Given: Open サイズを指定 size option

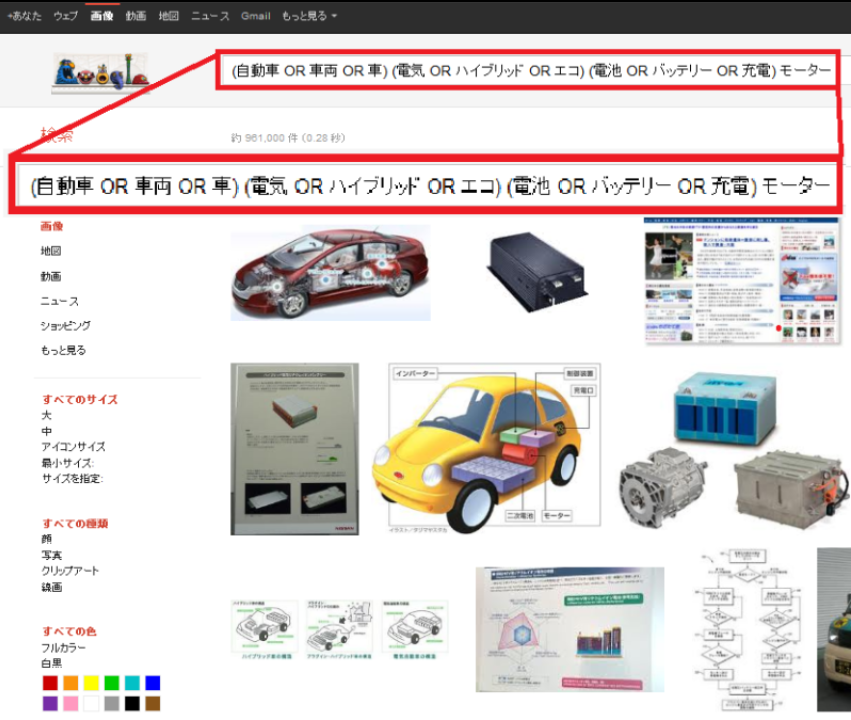Looking at the screenshot, I should tap(71, 479).
